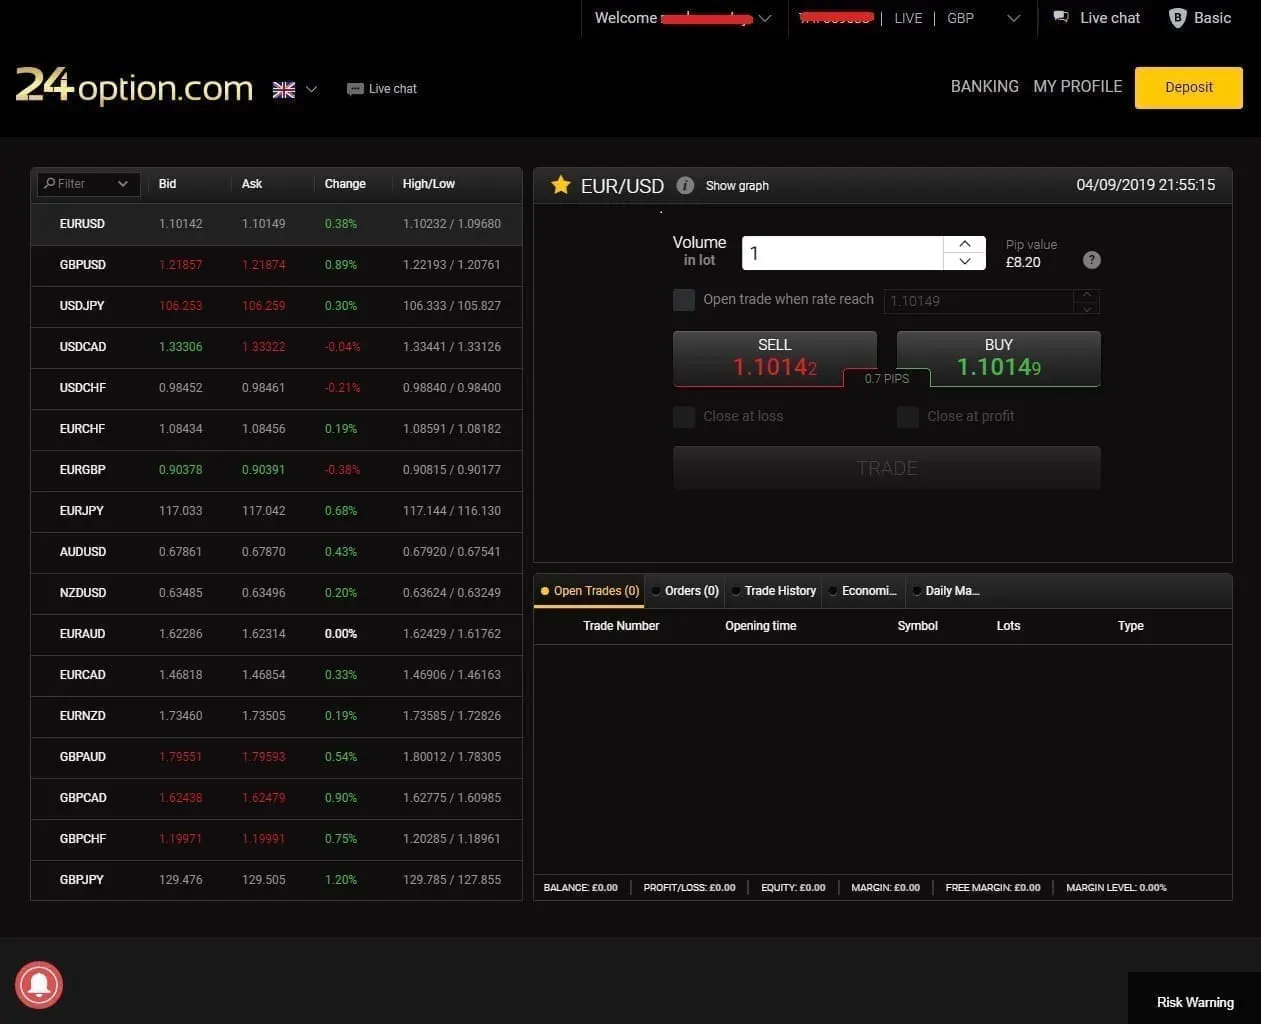Decrease volume with the down arrow
The image size is (1261, 1024).
click(x=965, y=261)
